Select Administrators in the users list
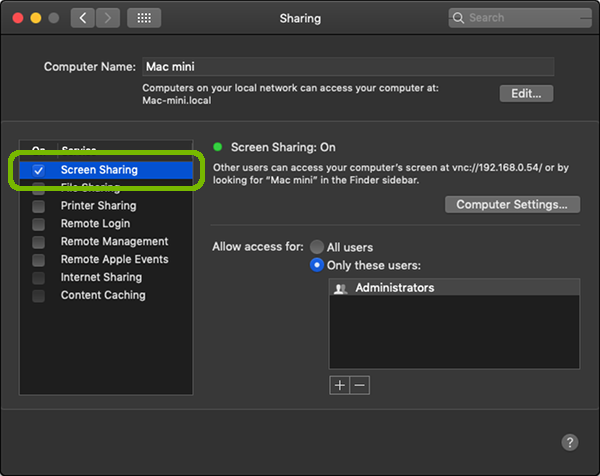The height and width of the screenshot is (476, 600). pos(454,288)
